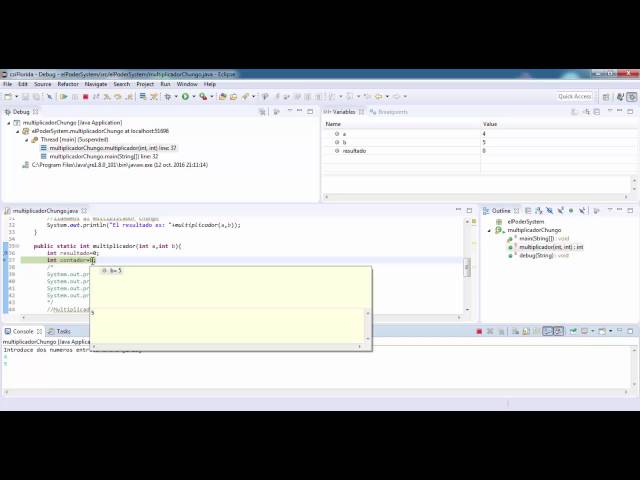Image resolution: width=640 pixels, height=480 pixels.
Task: Open the Open Console dropdown arrow
Action: tap(611, 331)
